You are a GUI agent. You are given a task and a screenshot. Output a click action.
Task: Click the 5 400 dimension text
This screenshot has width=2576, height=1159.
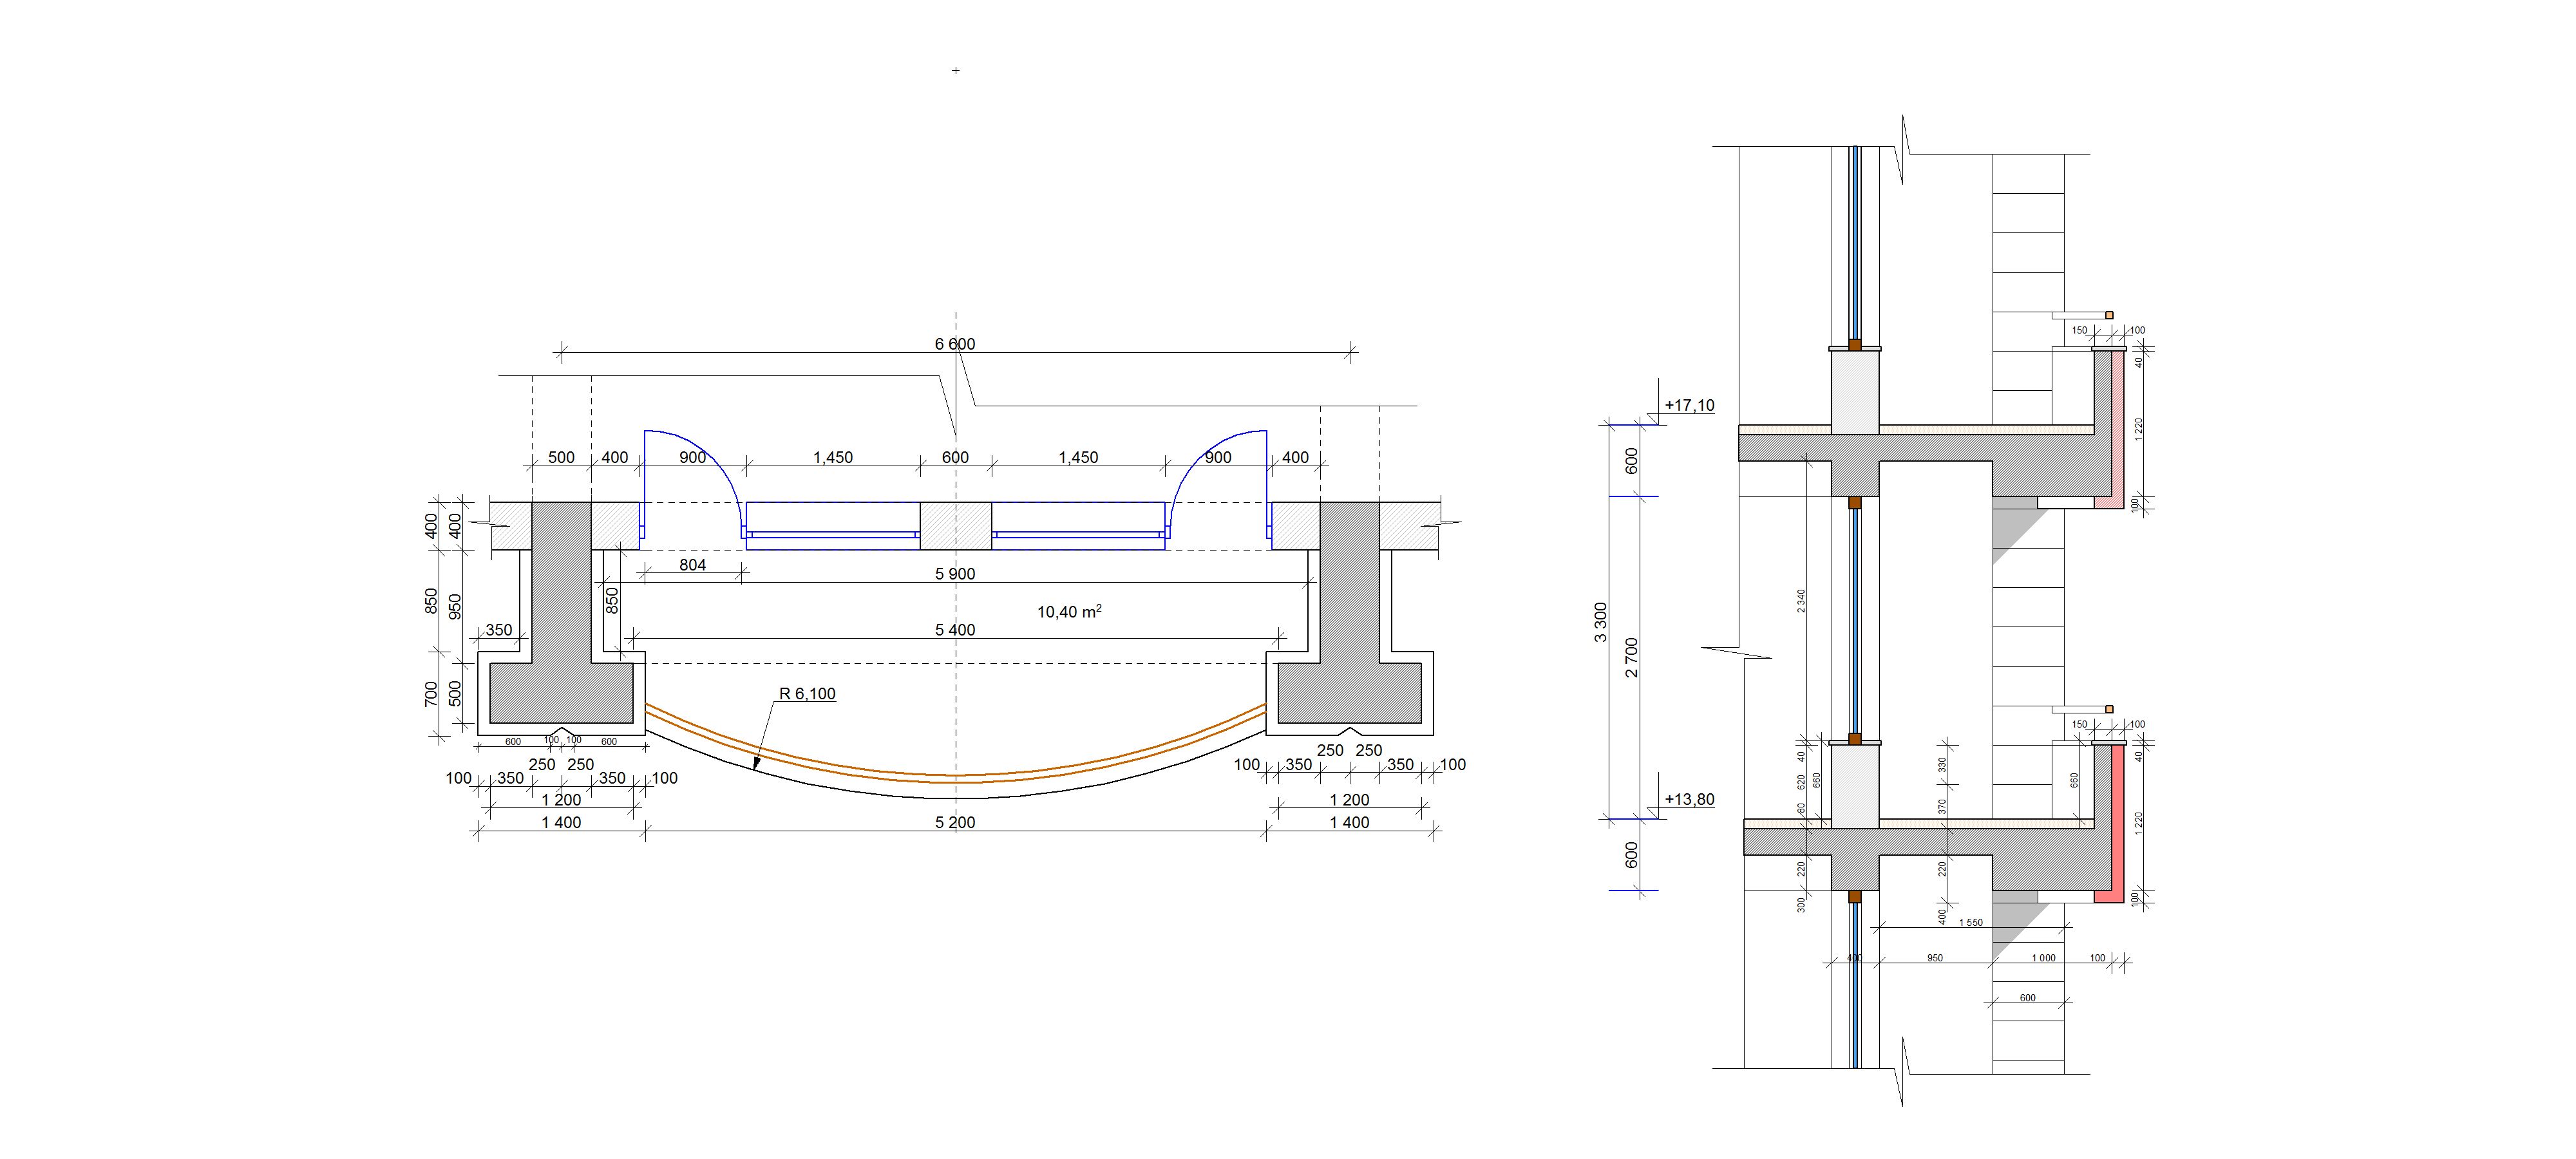pyautogui.click(x=954, y=630)
